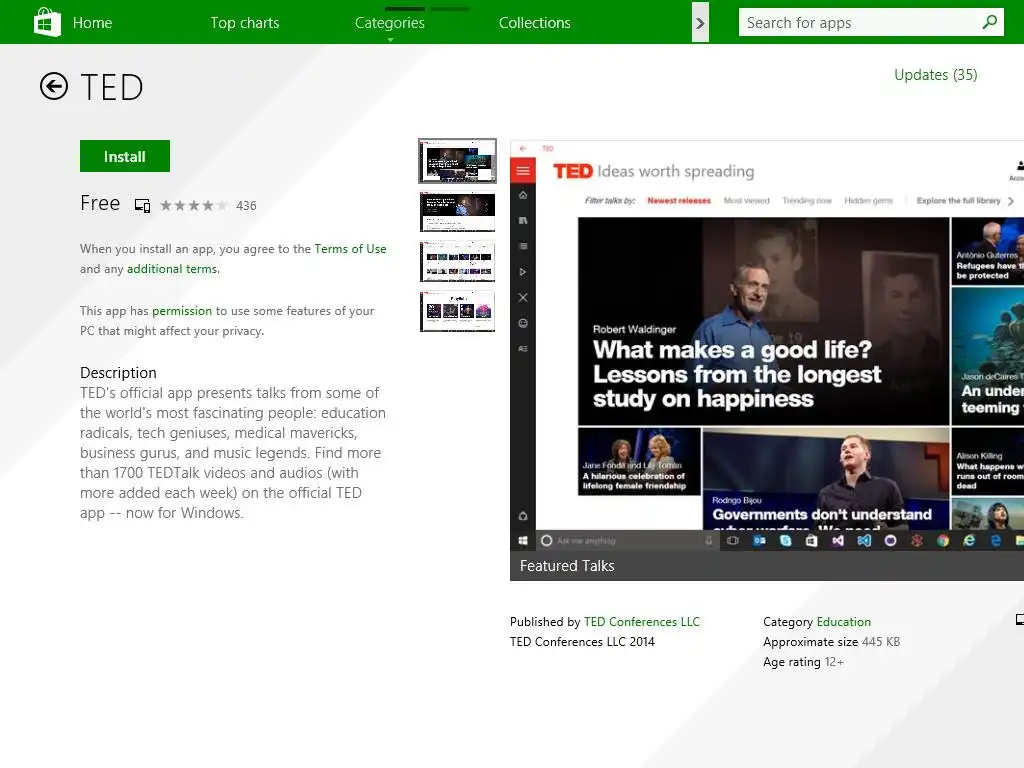Click the What makes a good life talk
The height and width of the screenshot is (768, 1024).
763,321
